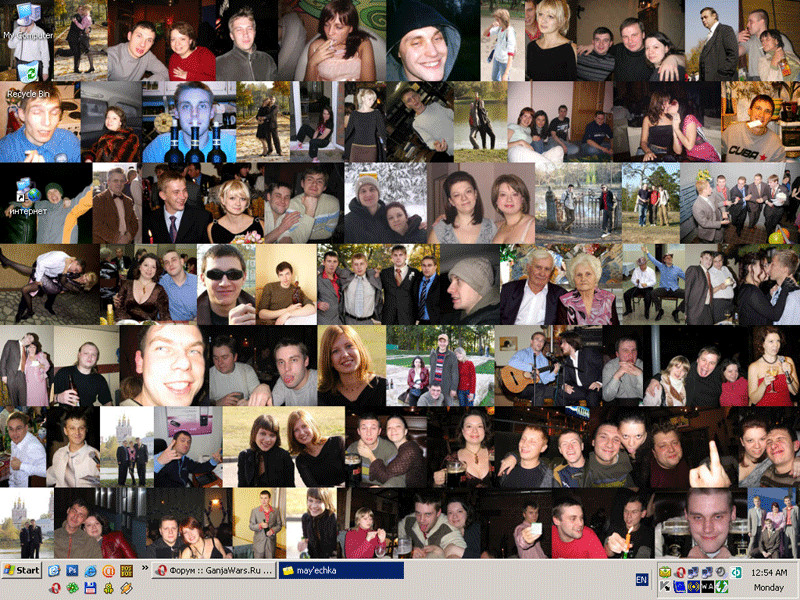Click the blue floppy disk Quick Launch icon

click(x=90, y=588)
